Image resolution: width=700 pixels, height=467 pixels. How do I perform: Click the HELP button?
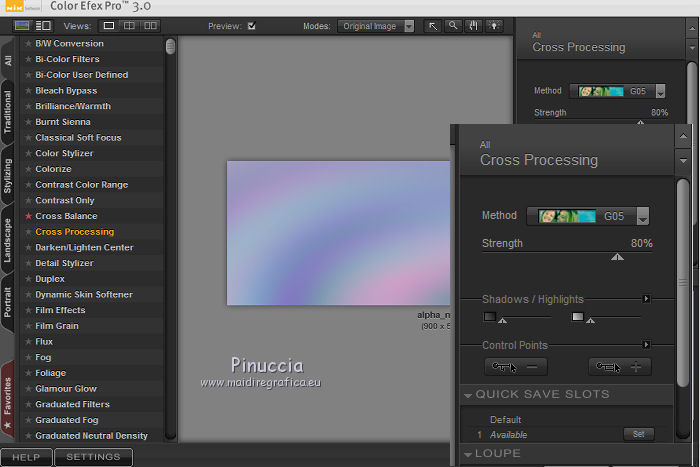coord(26,457)
